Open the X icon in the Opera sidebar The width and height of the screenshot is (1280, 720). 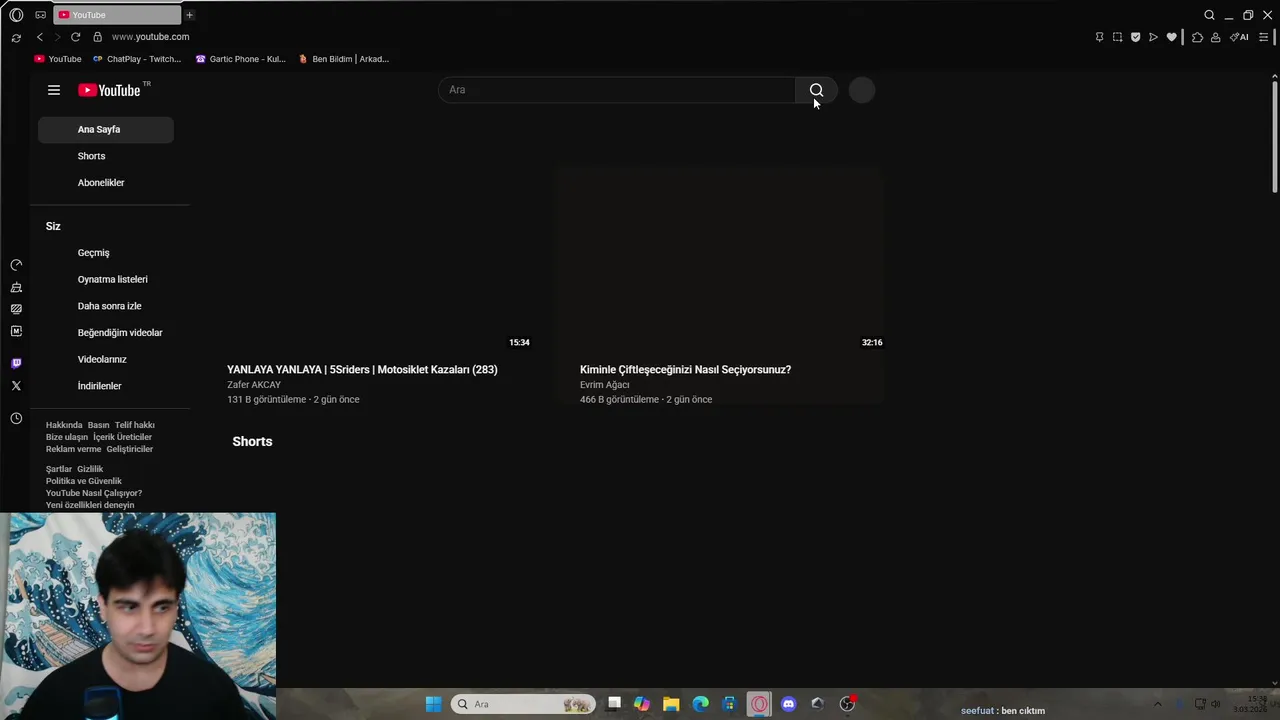pyautogui.click(x=16, y=385)
